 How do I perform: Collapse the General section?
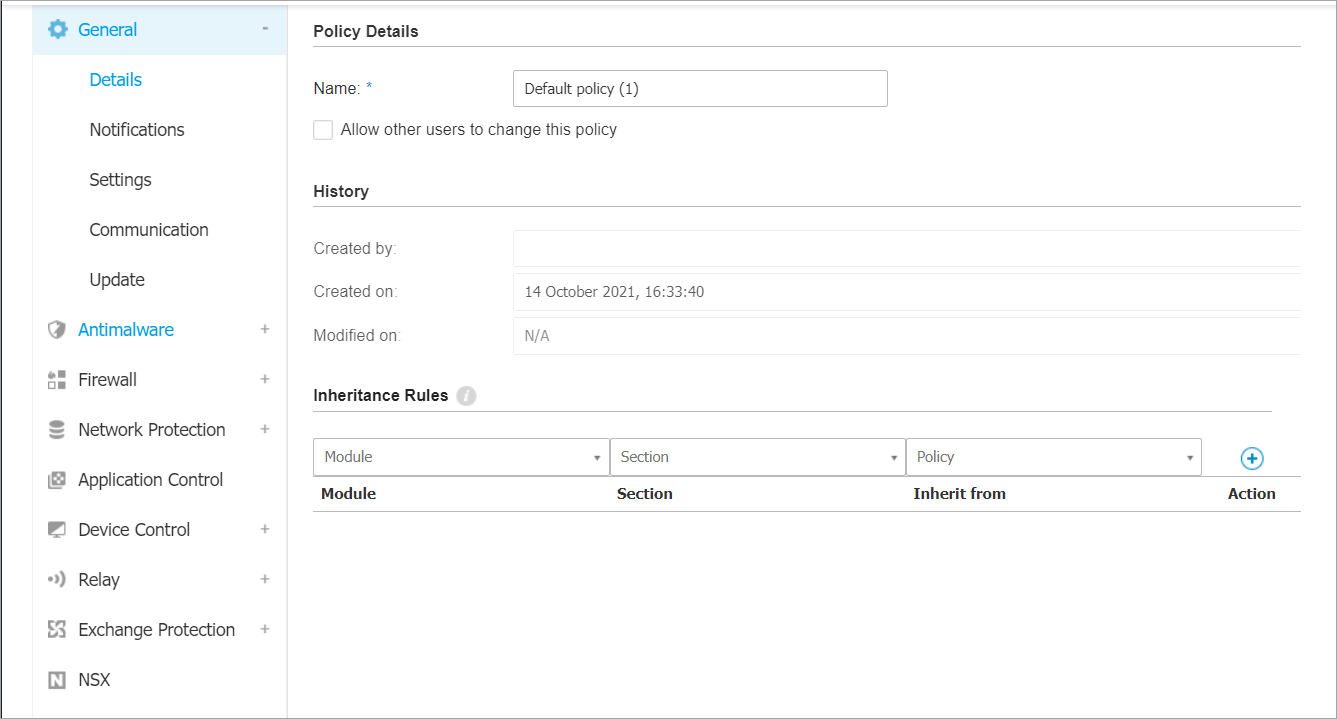click(265, 29)
